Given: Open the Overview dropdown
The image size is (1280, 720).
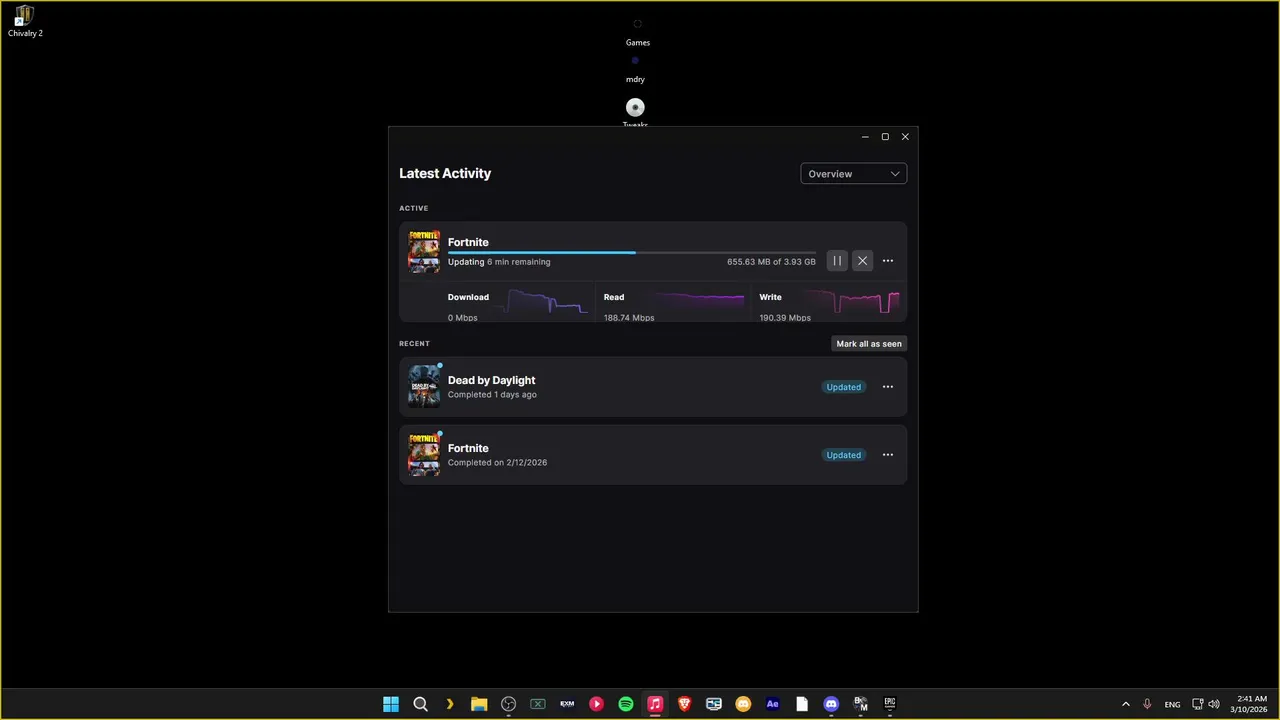Looking at the screenshot, I should pyautogui.click(x=854, y=174).
